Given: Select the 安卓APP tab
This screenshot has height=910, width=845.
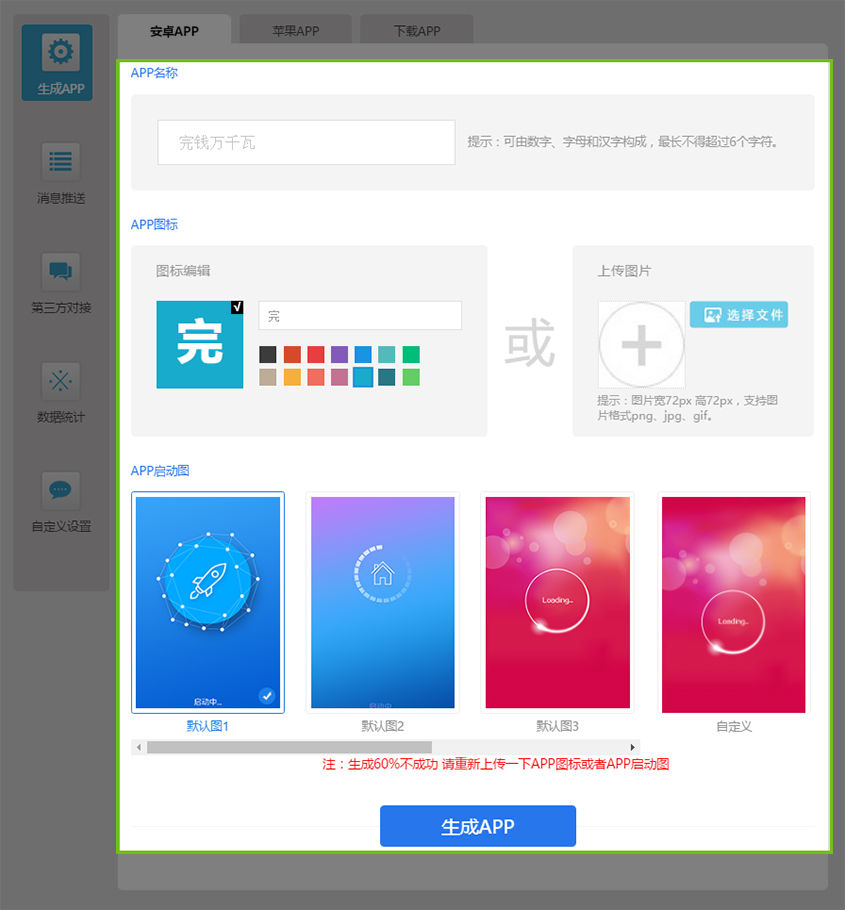Looking at the screenshot, I should click(174, 31).
